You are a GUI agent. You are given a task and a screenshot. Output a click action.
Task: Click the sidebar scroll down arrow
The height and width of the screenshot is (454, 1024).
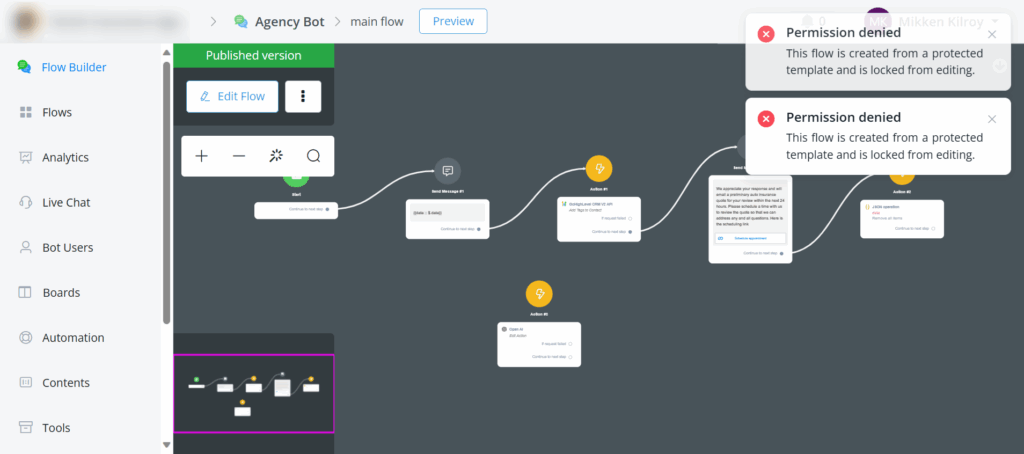click(166, 445)
